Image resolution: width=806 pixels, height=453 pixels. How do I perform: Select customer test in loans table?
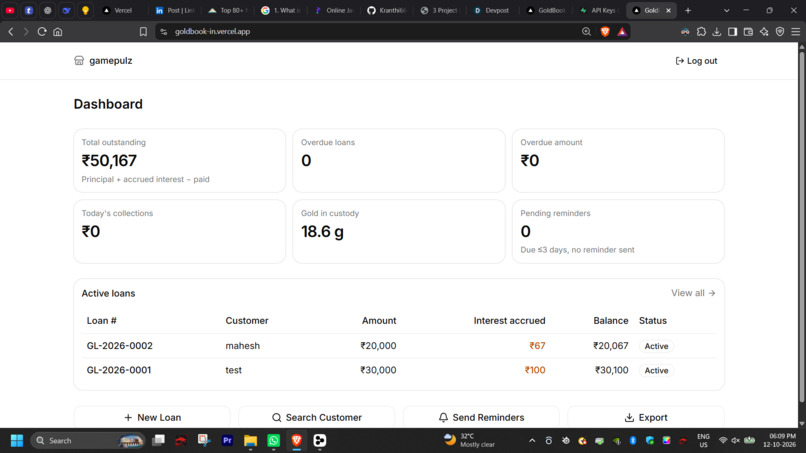coord(233,370)
